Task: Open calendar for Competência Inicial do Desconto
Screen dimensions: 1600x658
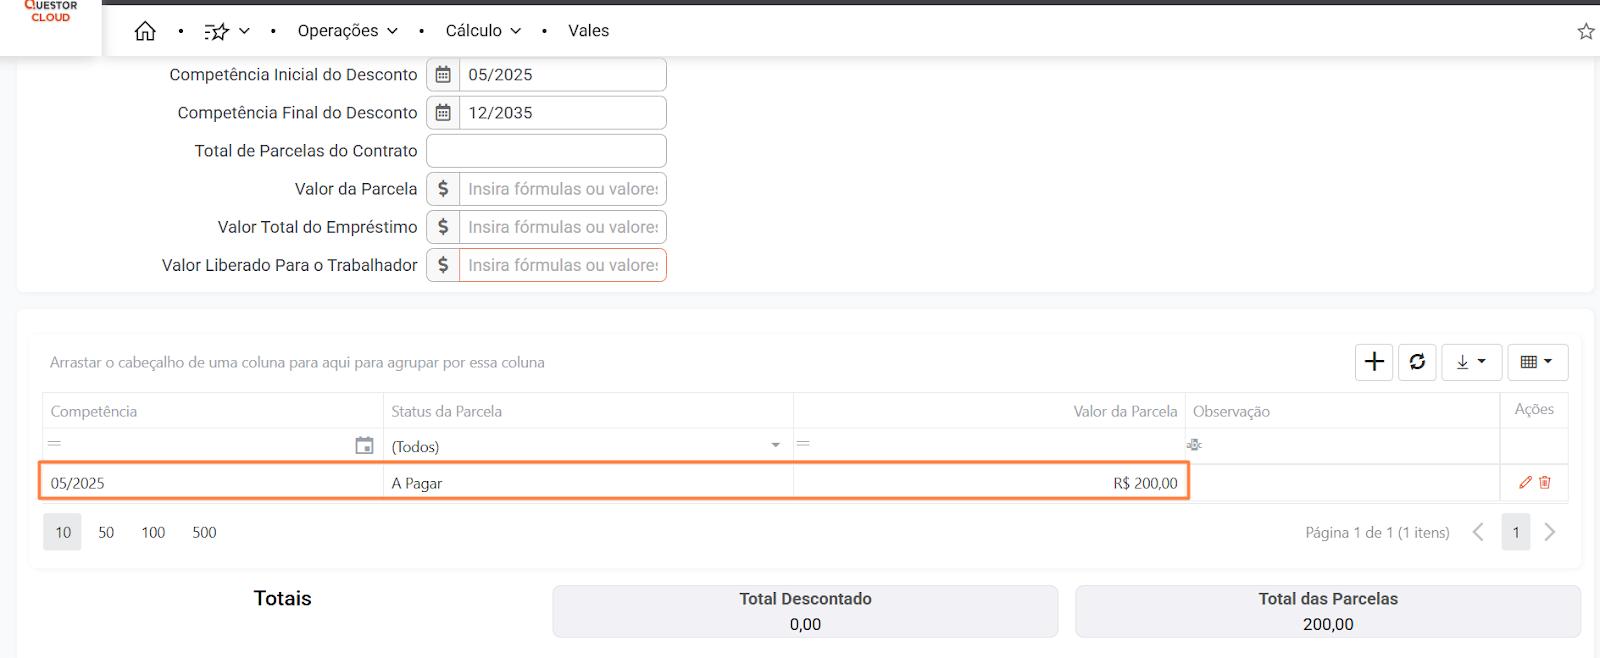Action: click(443, 75)
